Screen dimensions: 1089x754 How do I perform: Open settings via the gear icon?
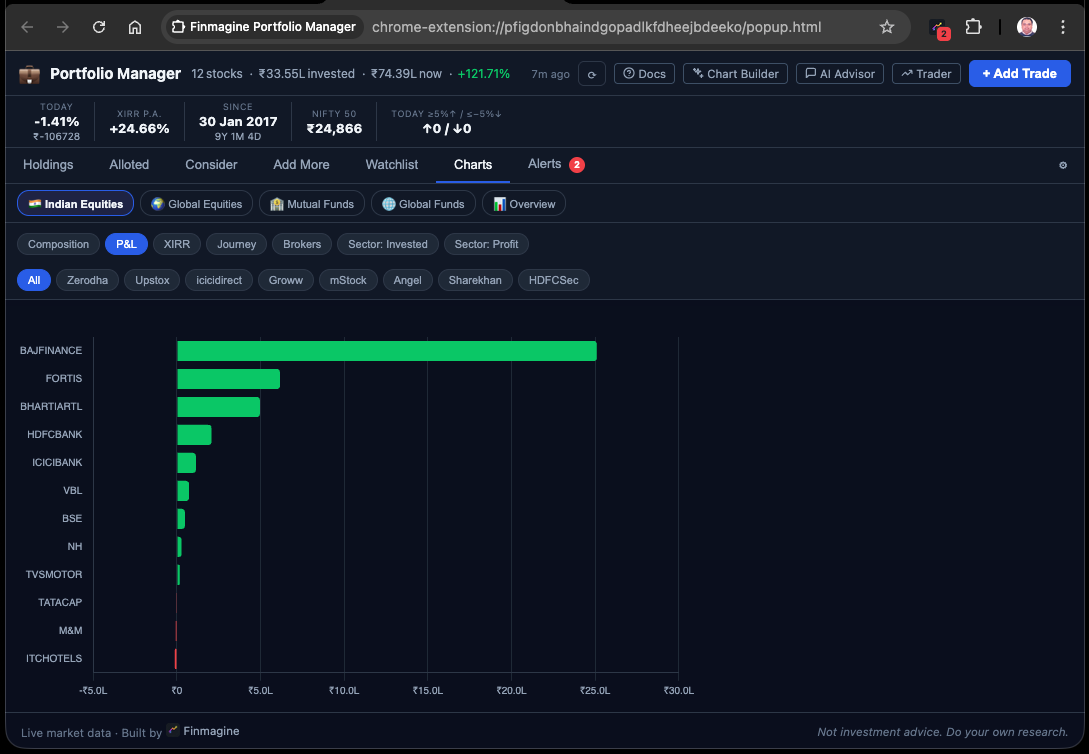(1063, 165)
